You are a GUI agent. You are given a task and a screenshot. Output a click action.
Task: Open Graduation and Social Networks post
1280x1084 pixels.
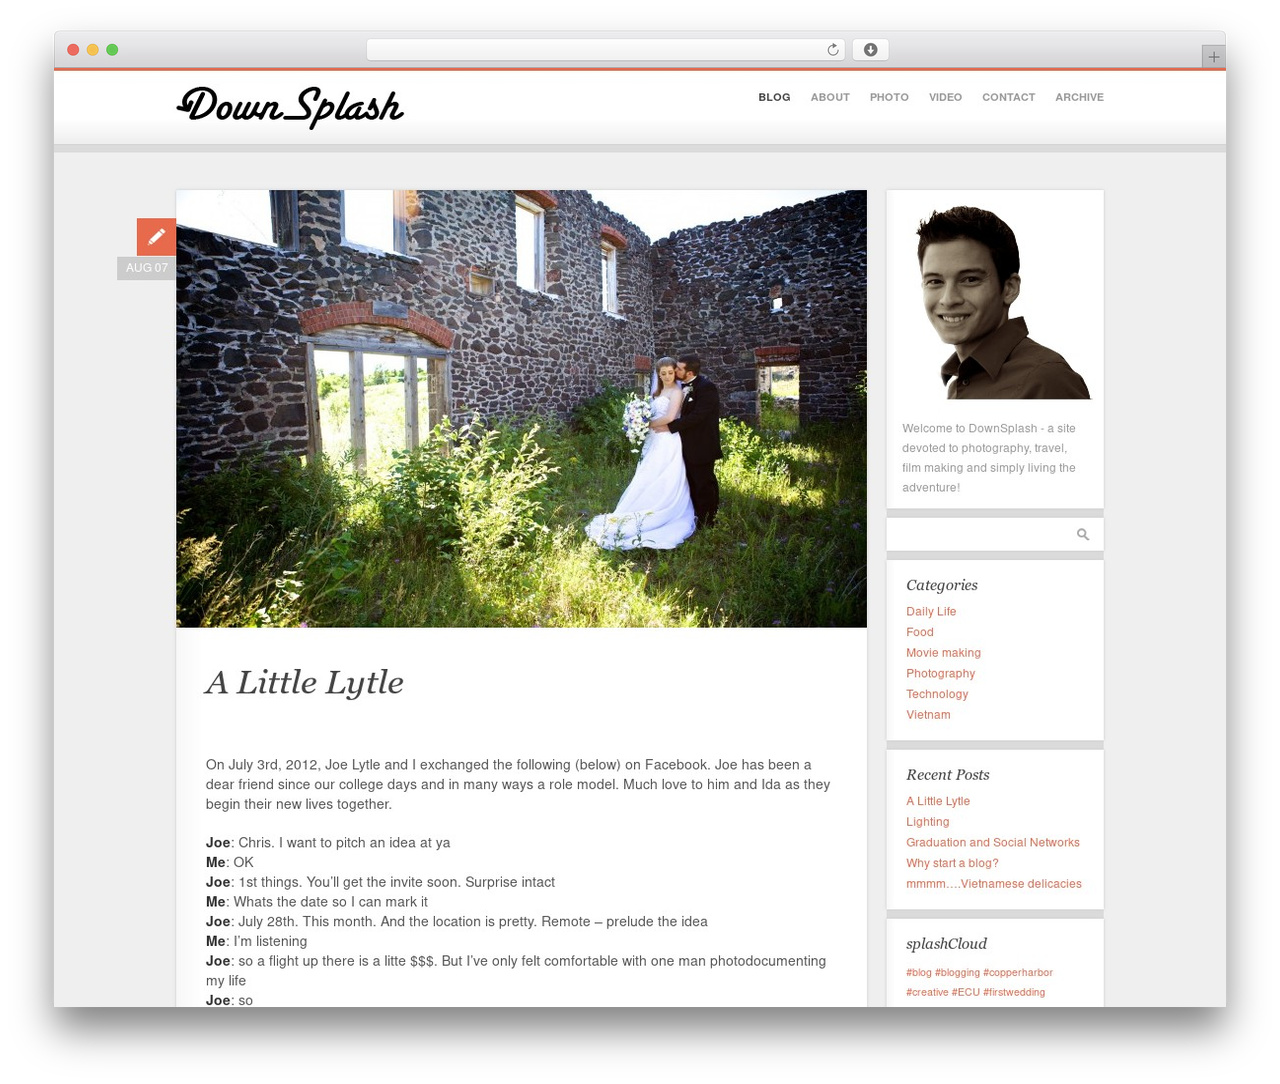(993, 843)
